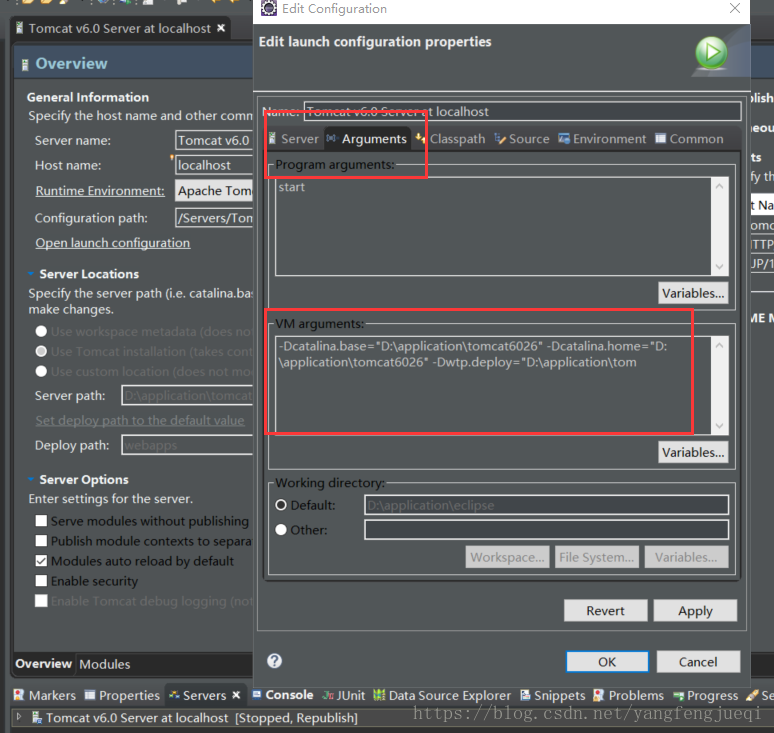Select Default working directory radio button

[x=281, y=505]
